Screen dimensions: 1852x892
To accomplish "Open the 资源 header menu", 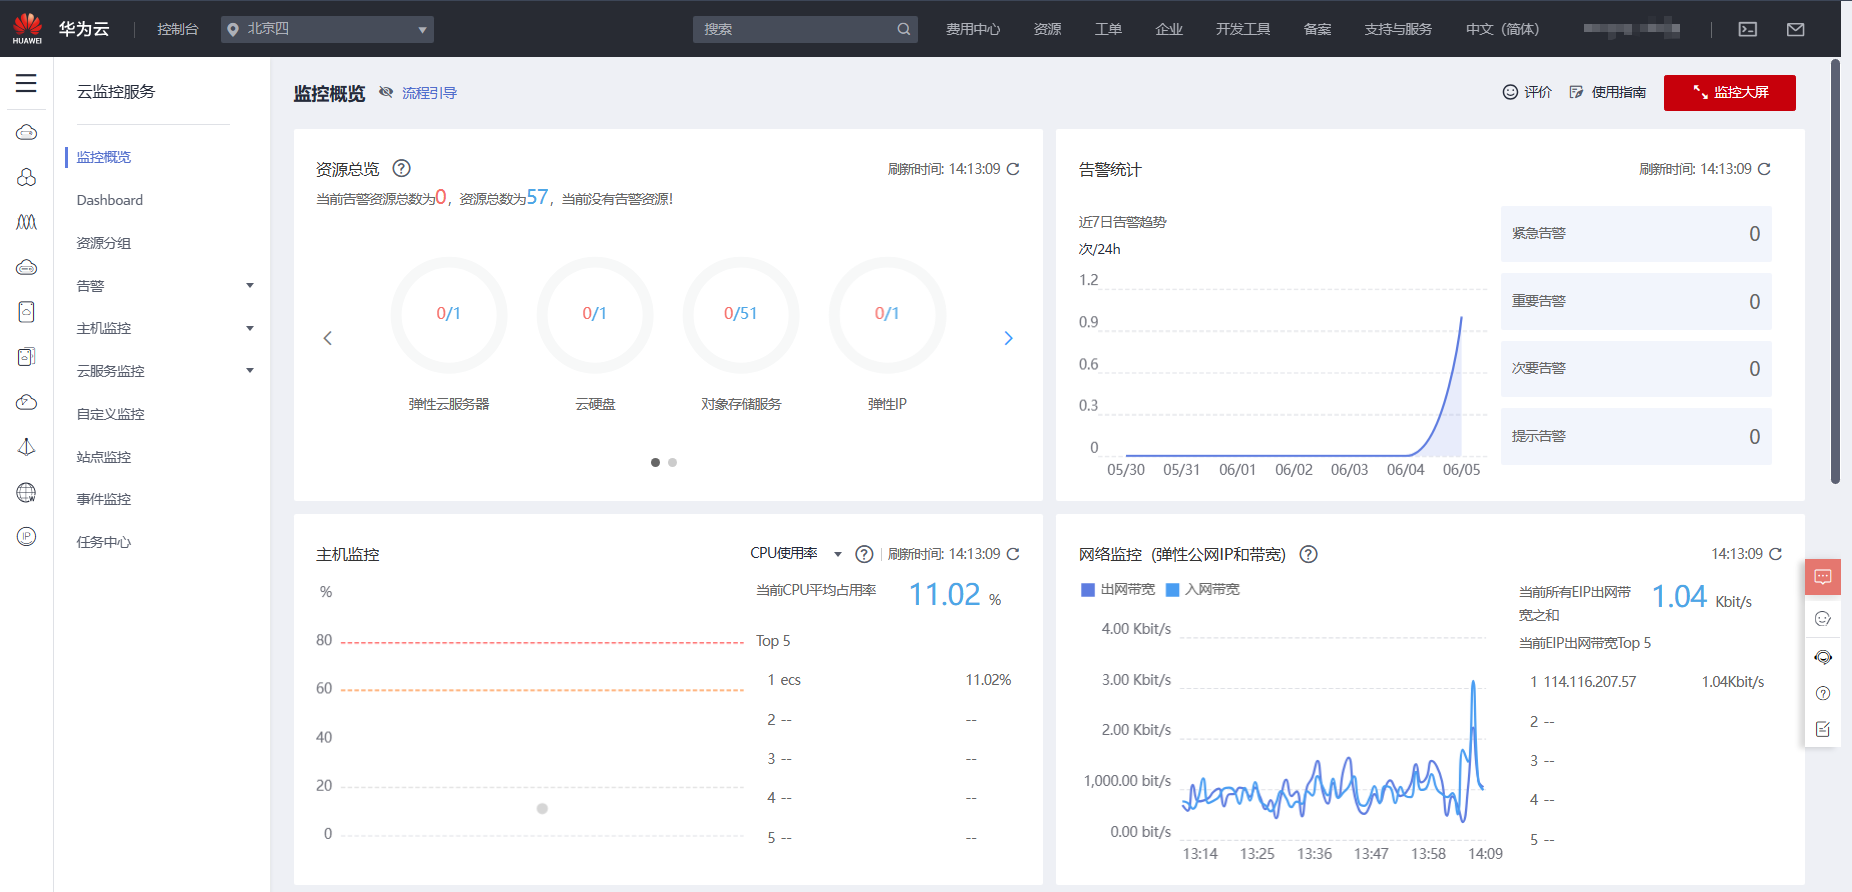I will click(x=1047, y=29).
